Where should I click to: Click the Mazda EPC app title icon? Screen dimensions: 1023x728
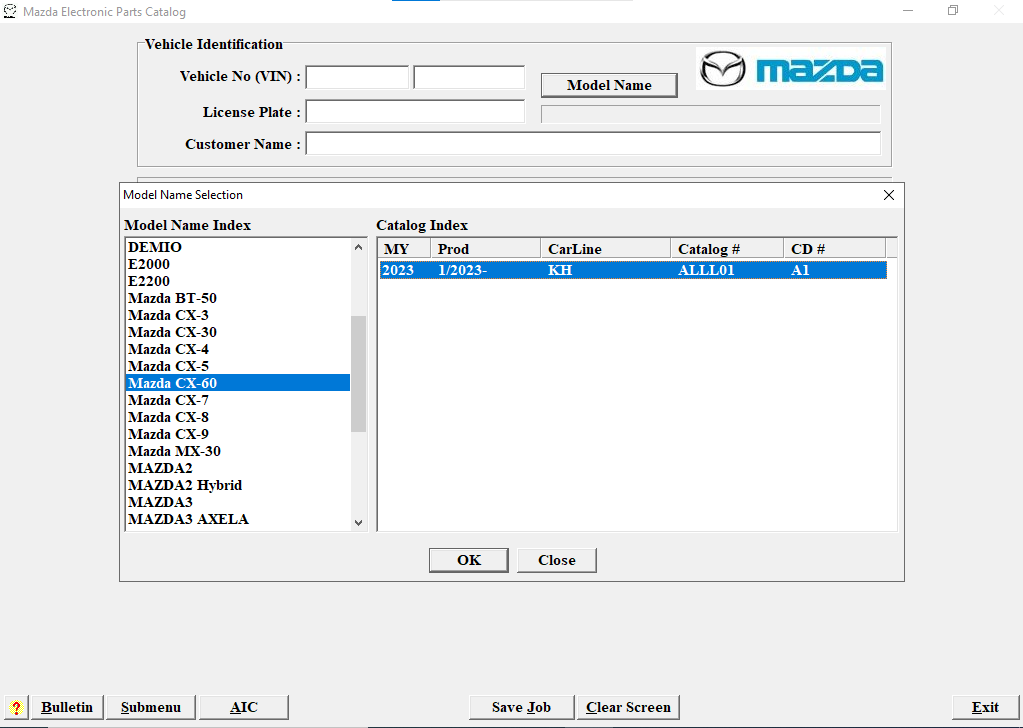(x=10, y=11)
